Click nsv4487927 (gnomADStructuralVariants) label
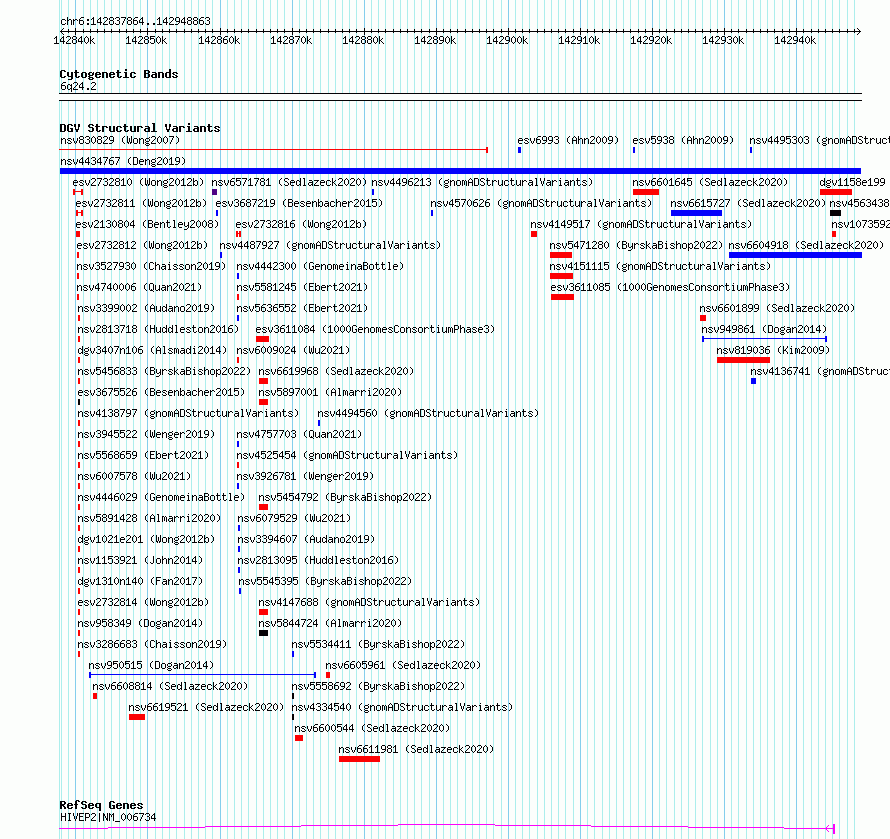 click(x=330, y=245)
